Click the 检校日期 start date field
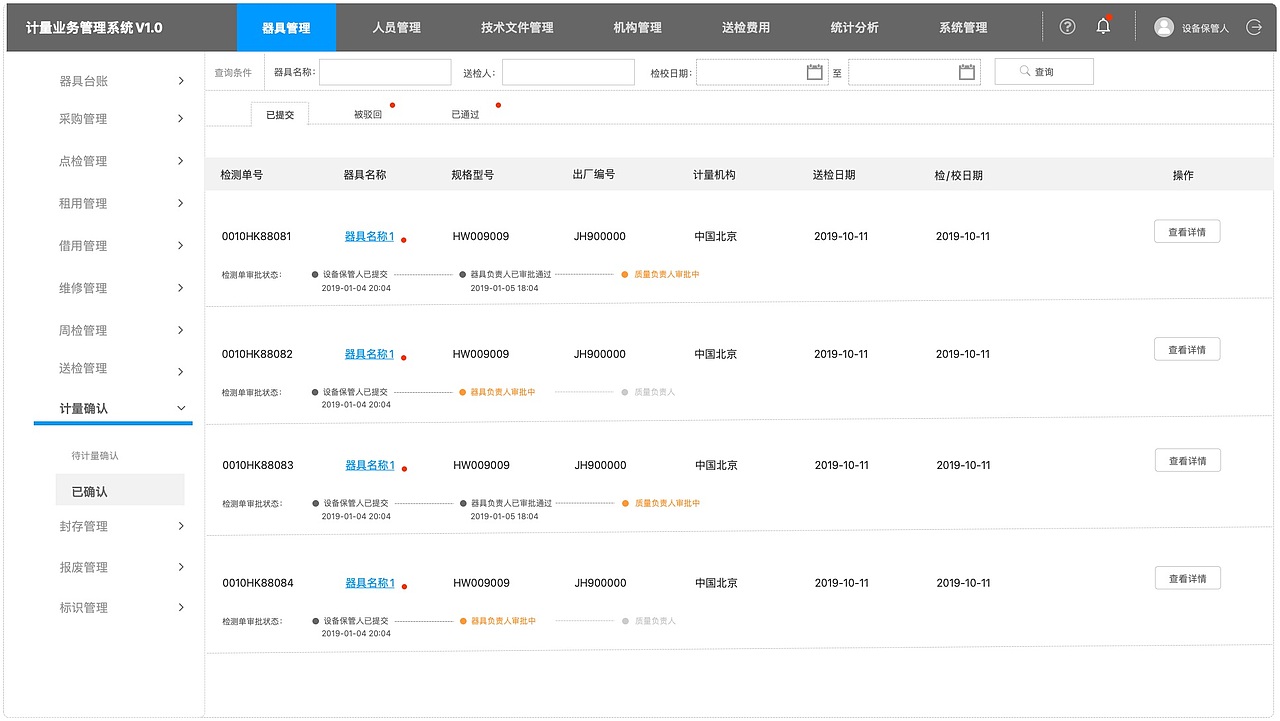1280x721 pixels. click(762, 72)
